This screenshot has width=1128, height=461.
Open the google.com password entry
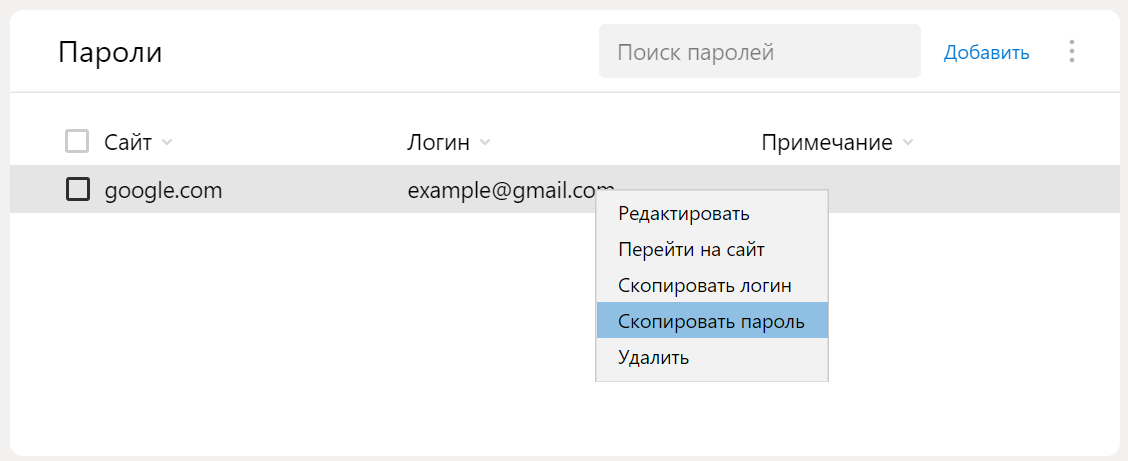pyautogui.click(x=164, y=190)
